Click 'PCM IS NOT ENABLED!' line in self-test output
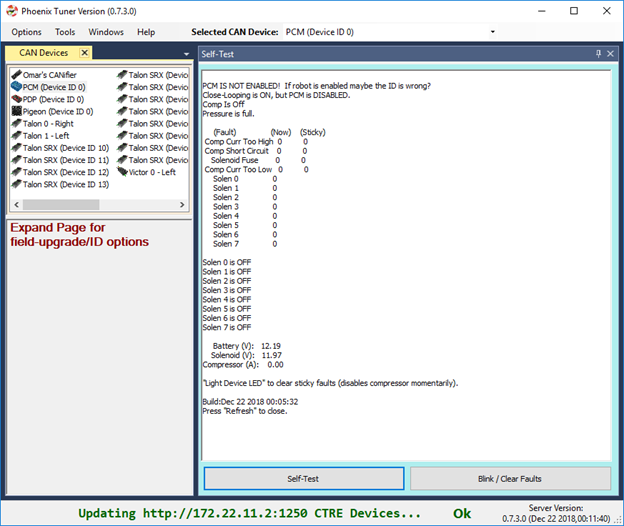 tap(316, 86)
